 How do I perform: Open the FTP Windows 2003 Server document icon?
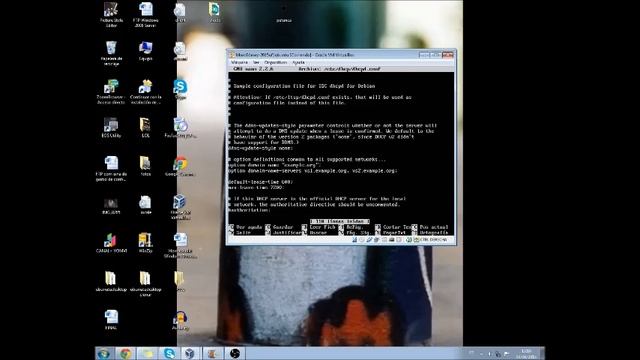coord(145,15)
